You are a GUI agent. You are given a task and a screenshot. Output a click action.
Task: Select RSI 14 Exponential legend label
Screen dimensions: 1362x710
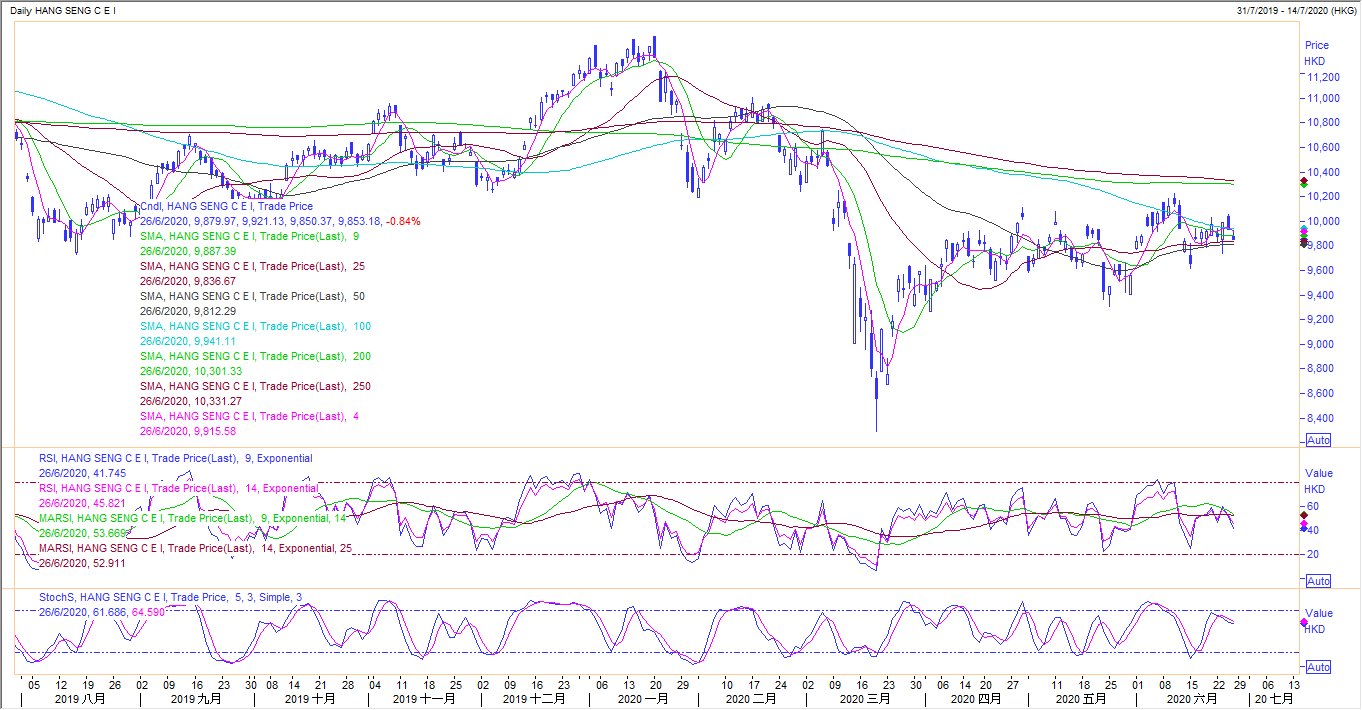coord(179,488)
